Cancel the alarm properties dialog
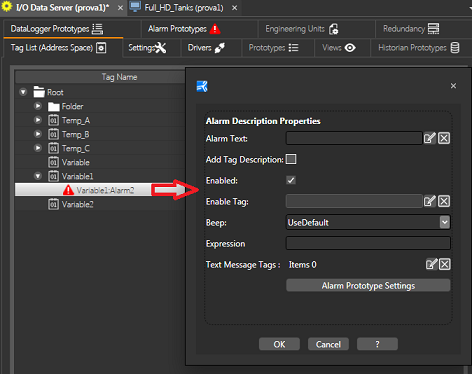Viewport: 472px width, 374px height. 328,344
